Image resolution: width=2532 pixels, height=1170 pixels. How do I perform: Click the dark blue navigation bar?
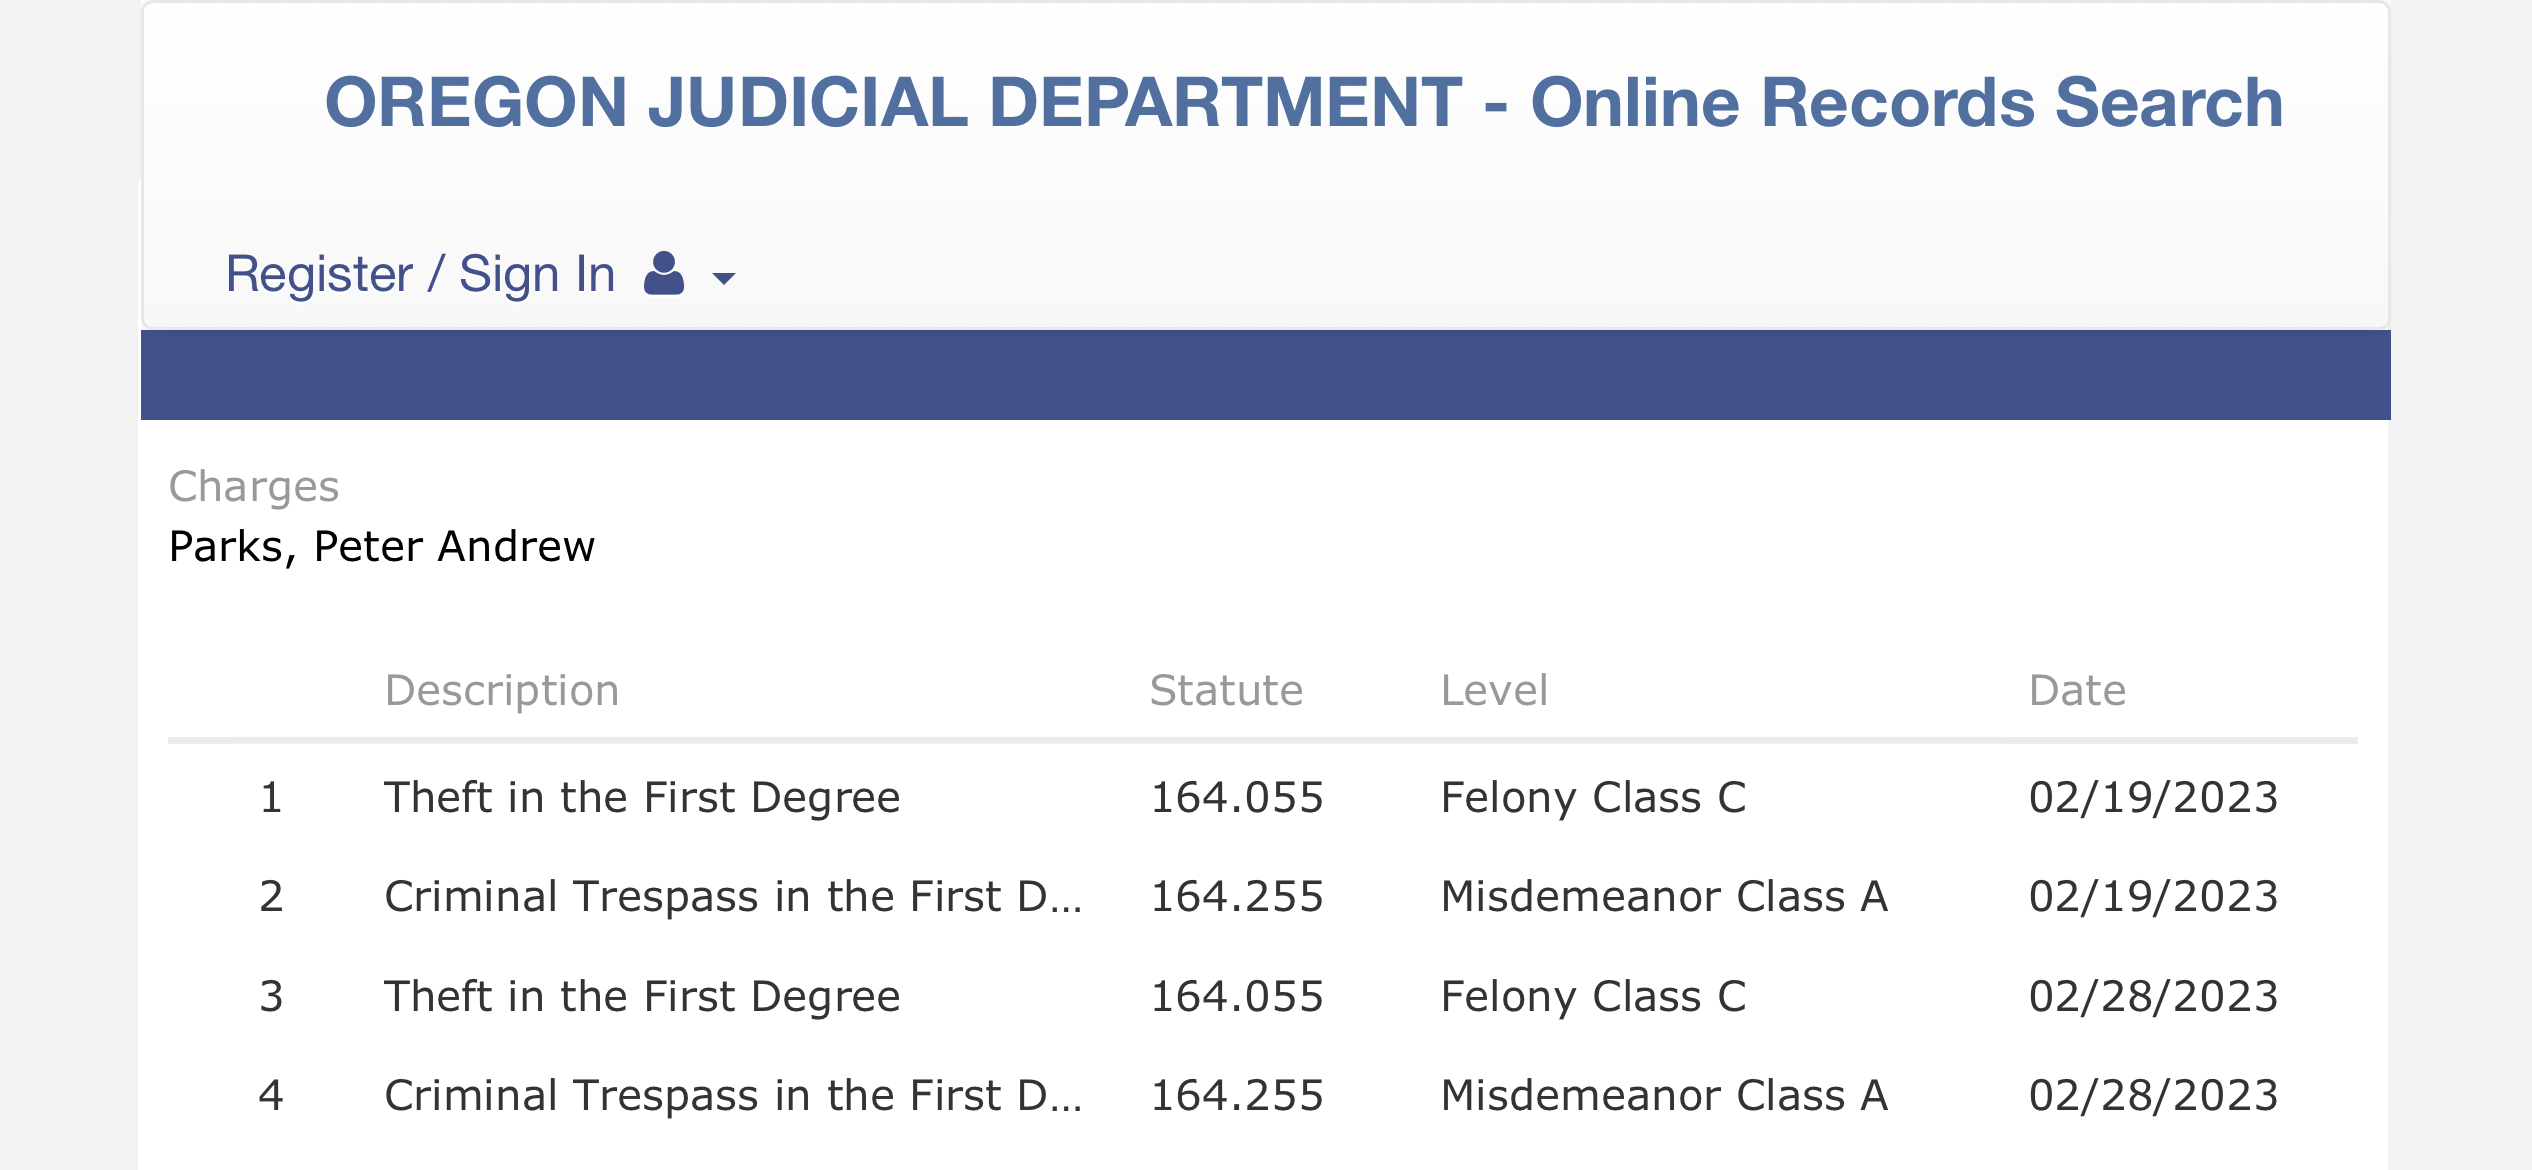[x=1265, y=375]
